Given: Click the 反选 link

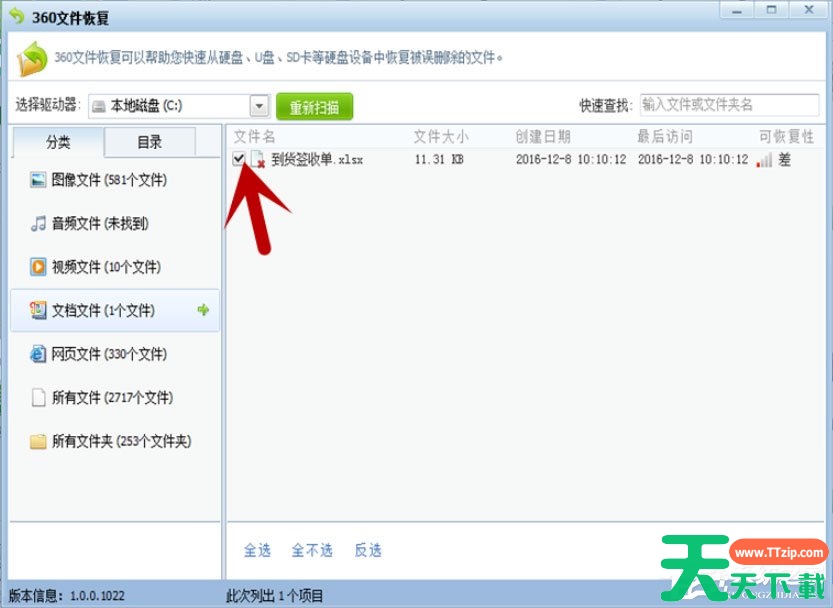Looking at the screenshot, I should (368, 550).
